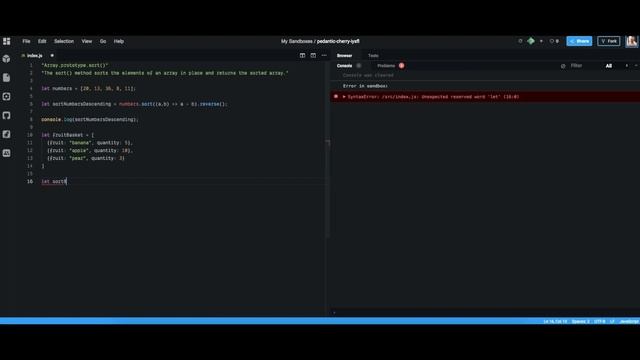Image resolution: width=640 pixels, height=360 pixels.
Task: Click the JavaScript language mode status entry
Action: point(629,321)
